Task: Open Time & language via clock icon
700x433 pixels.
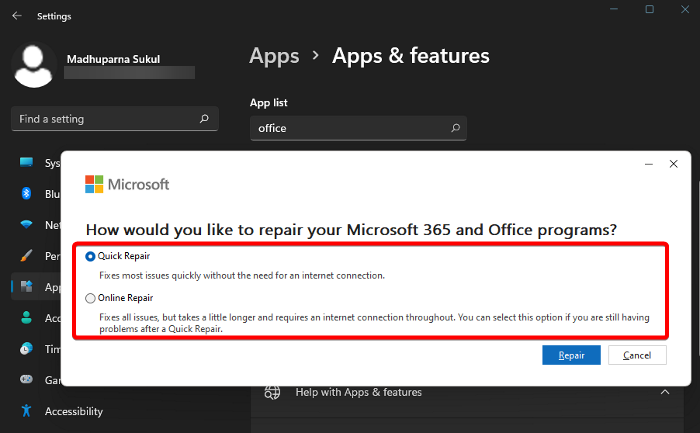Action: (x=26, y=349)
